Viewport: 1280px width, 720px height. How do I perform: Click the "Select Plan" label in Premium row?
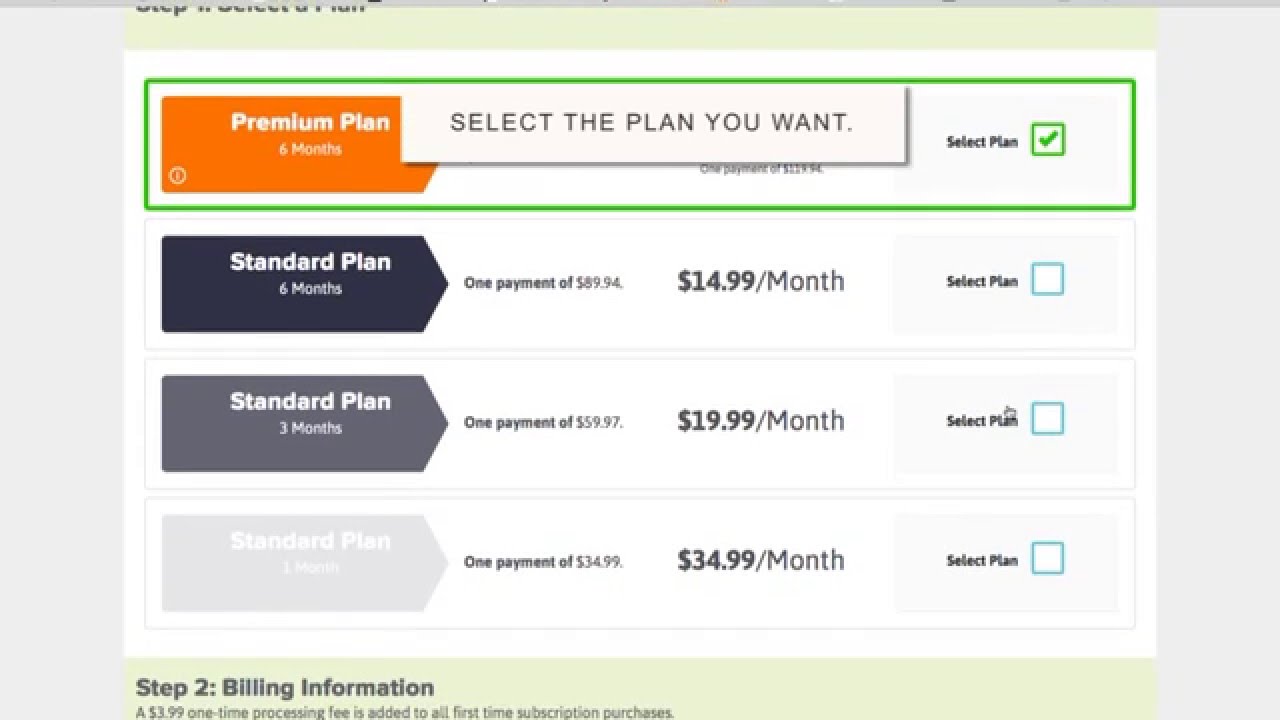(981, 142)
